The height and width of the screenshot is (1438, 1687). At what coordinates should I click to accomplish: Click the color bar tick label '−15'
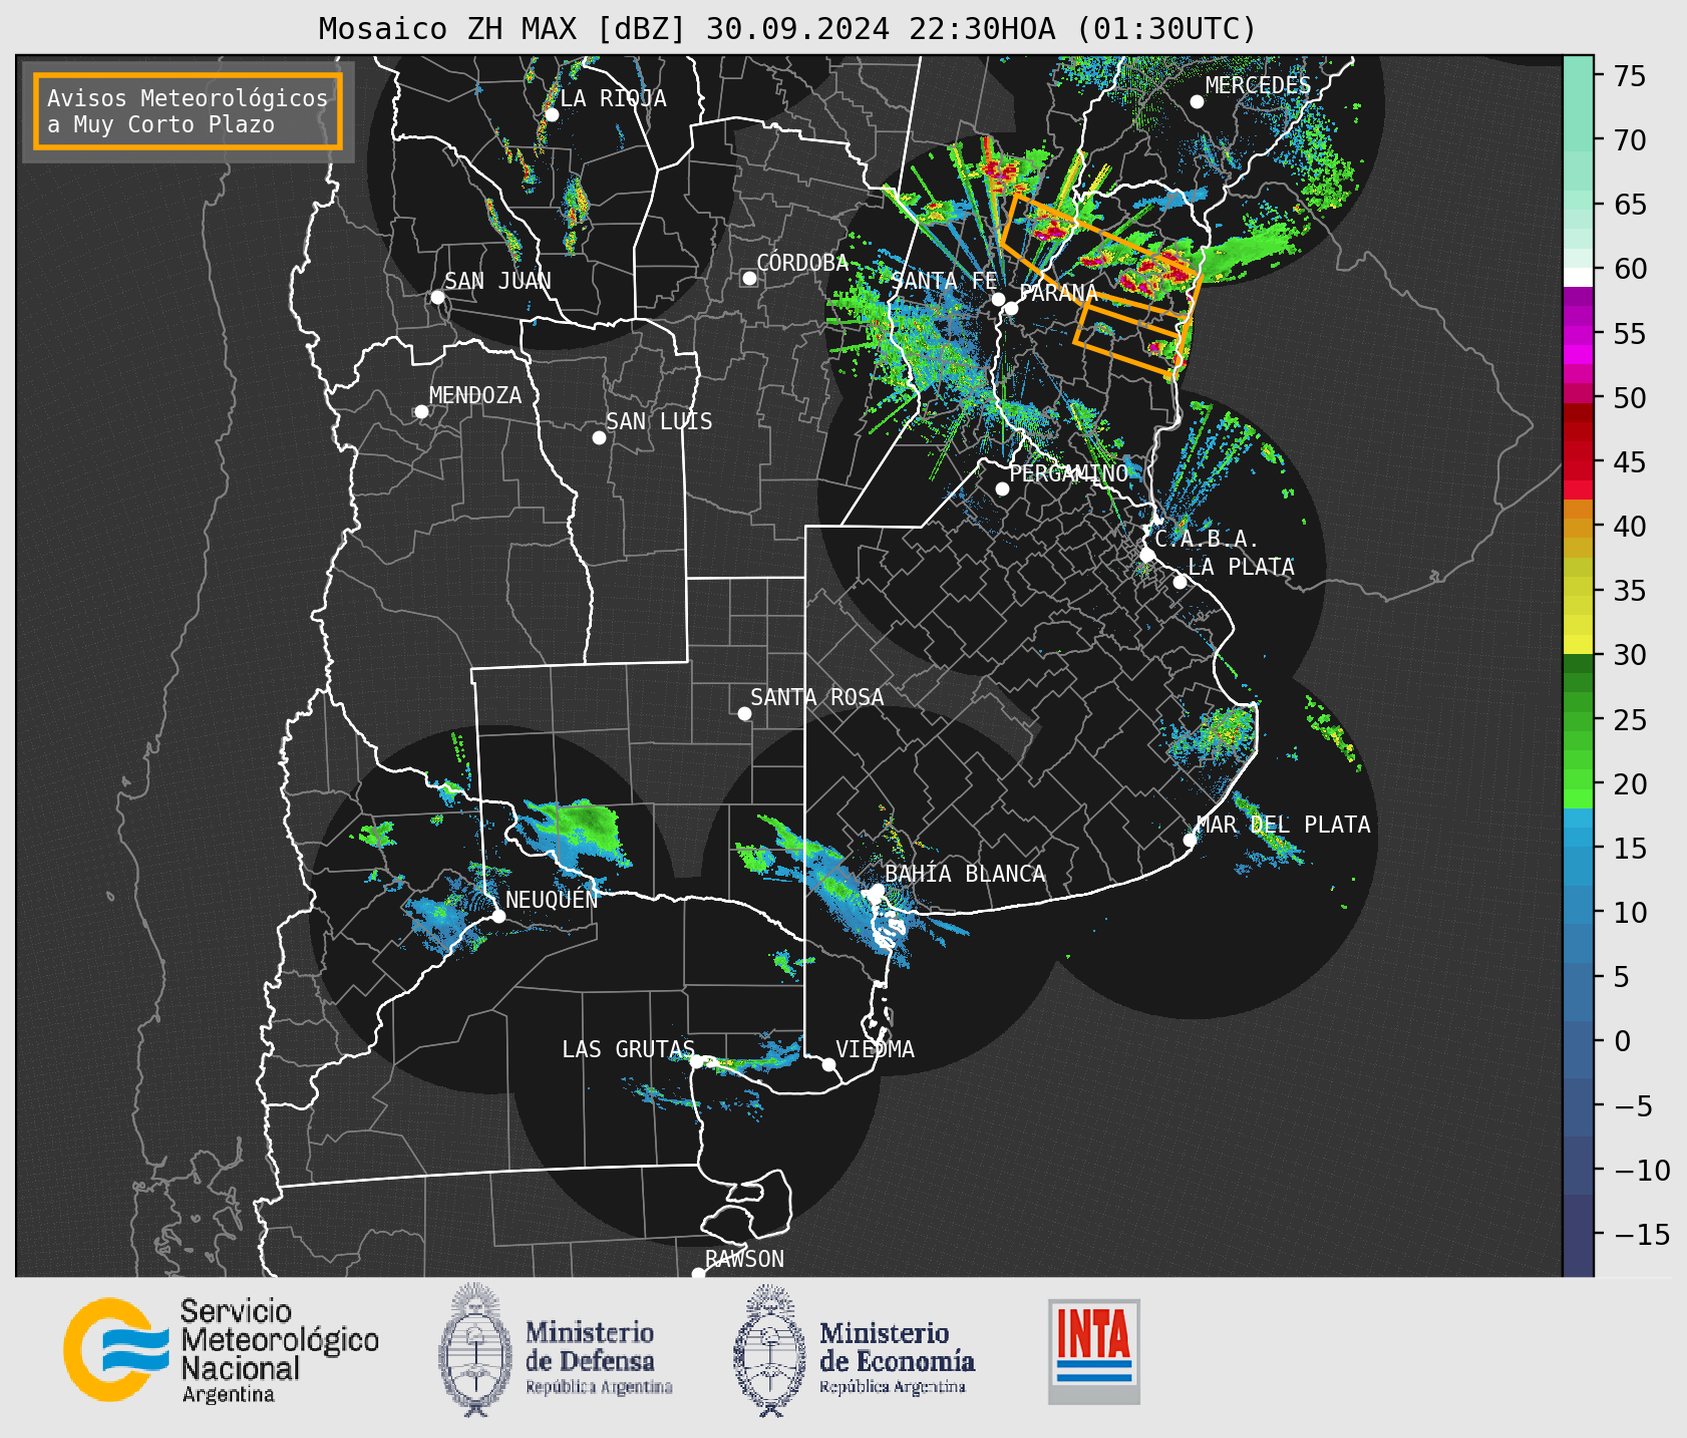[1640, 1235]
